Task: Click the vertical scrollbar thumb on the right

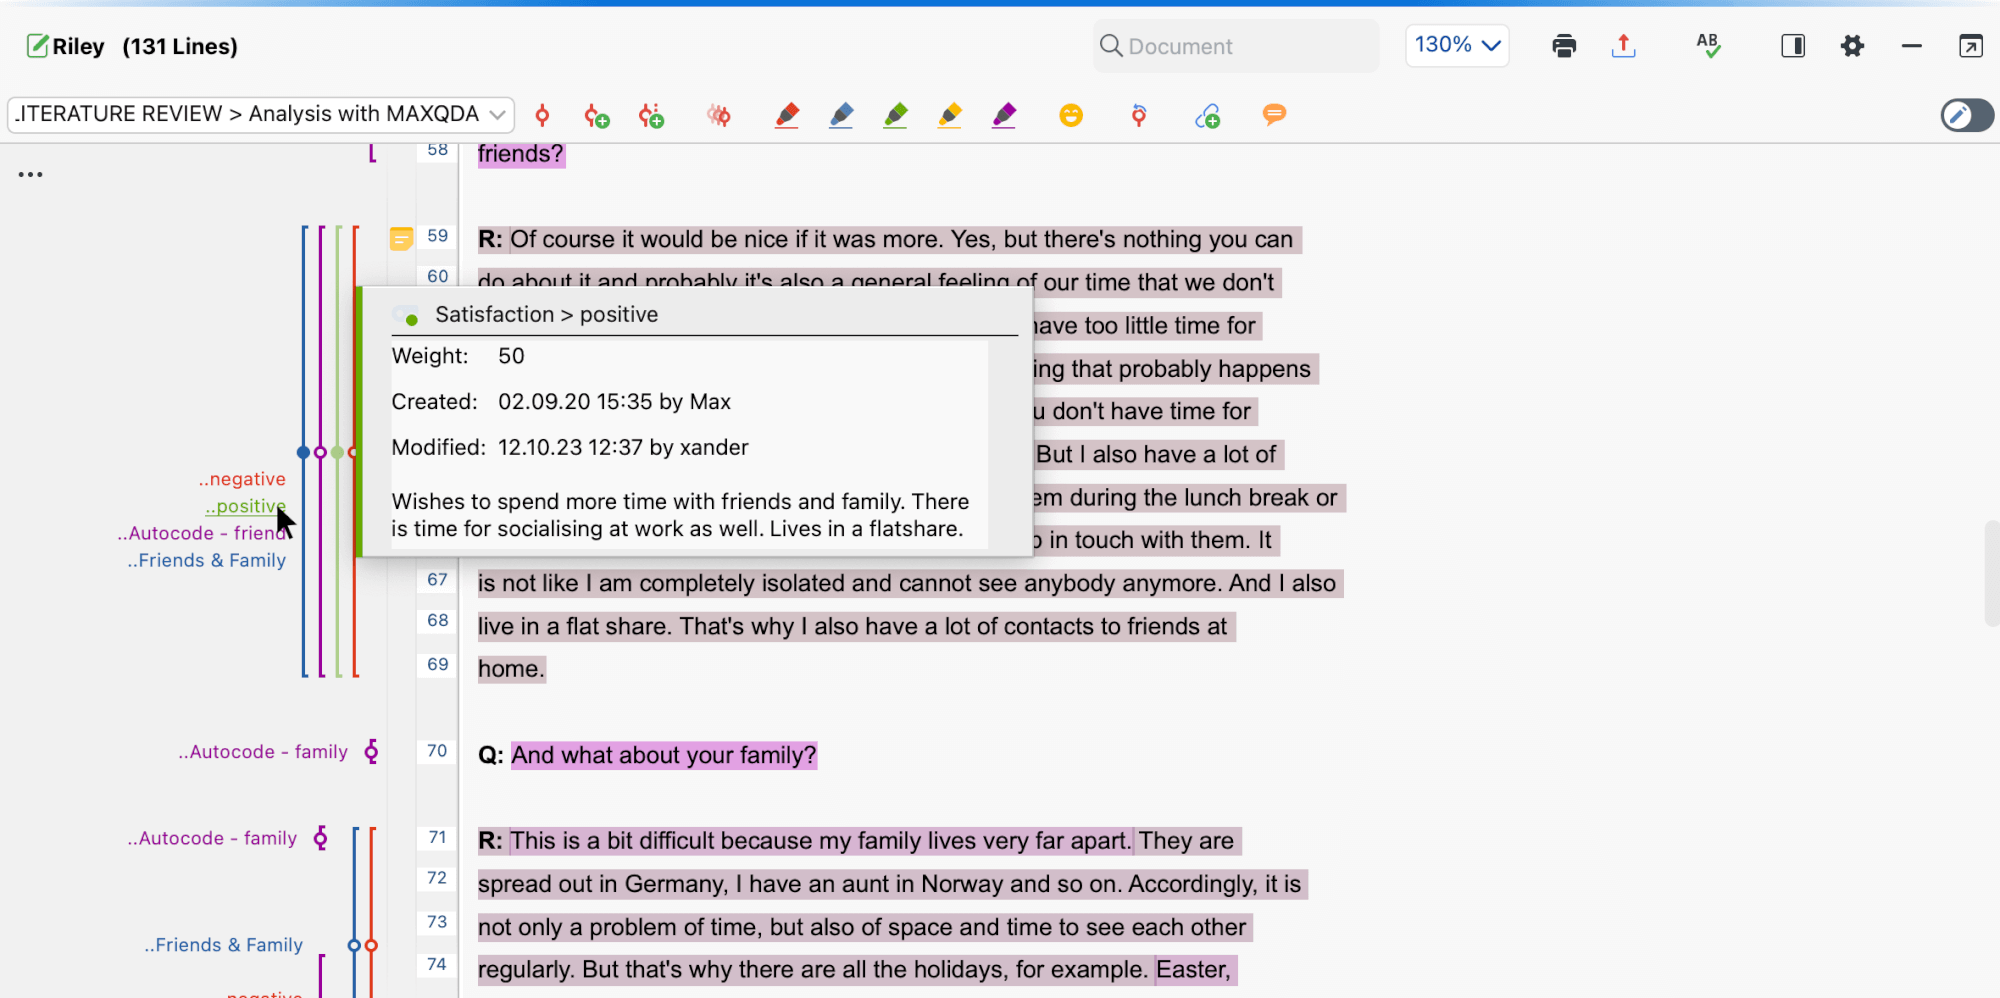Action: click(x=1991, y=573)
